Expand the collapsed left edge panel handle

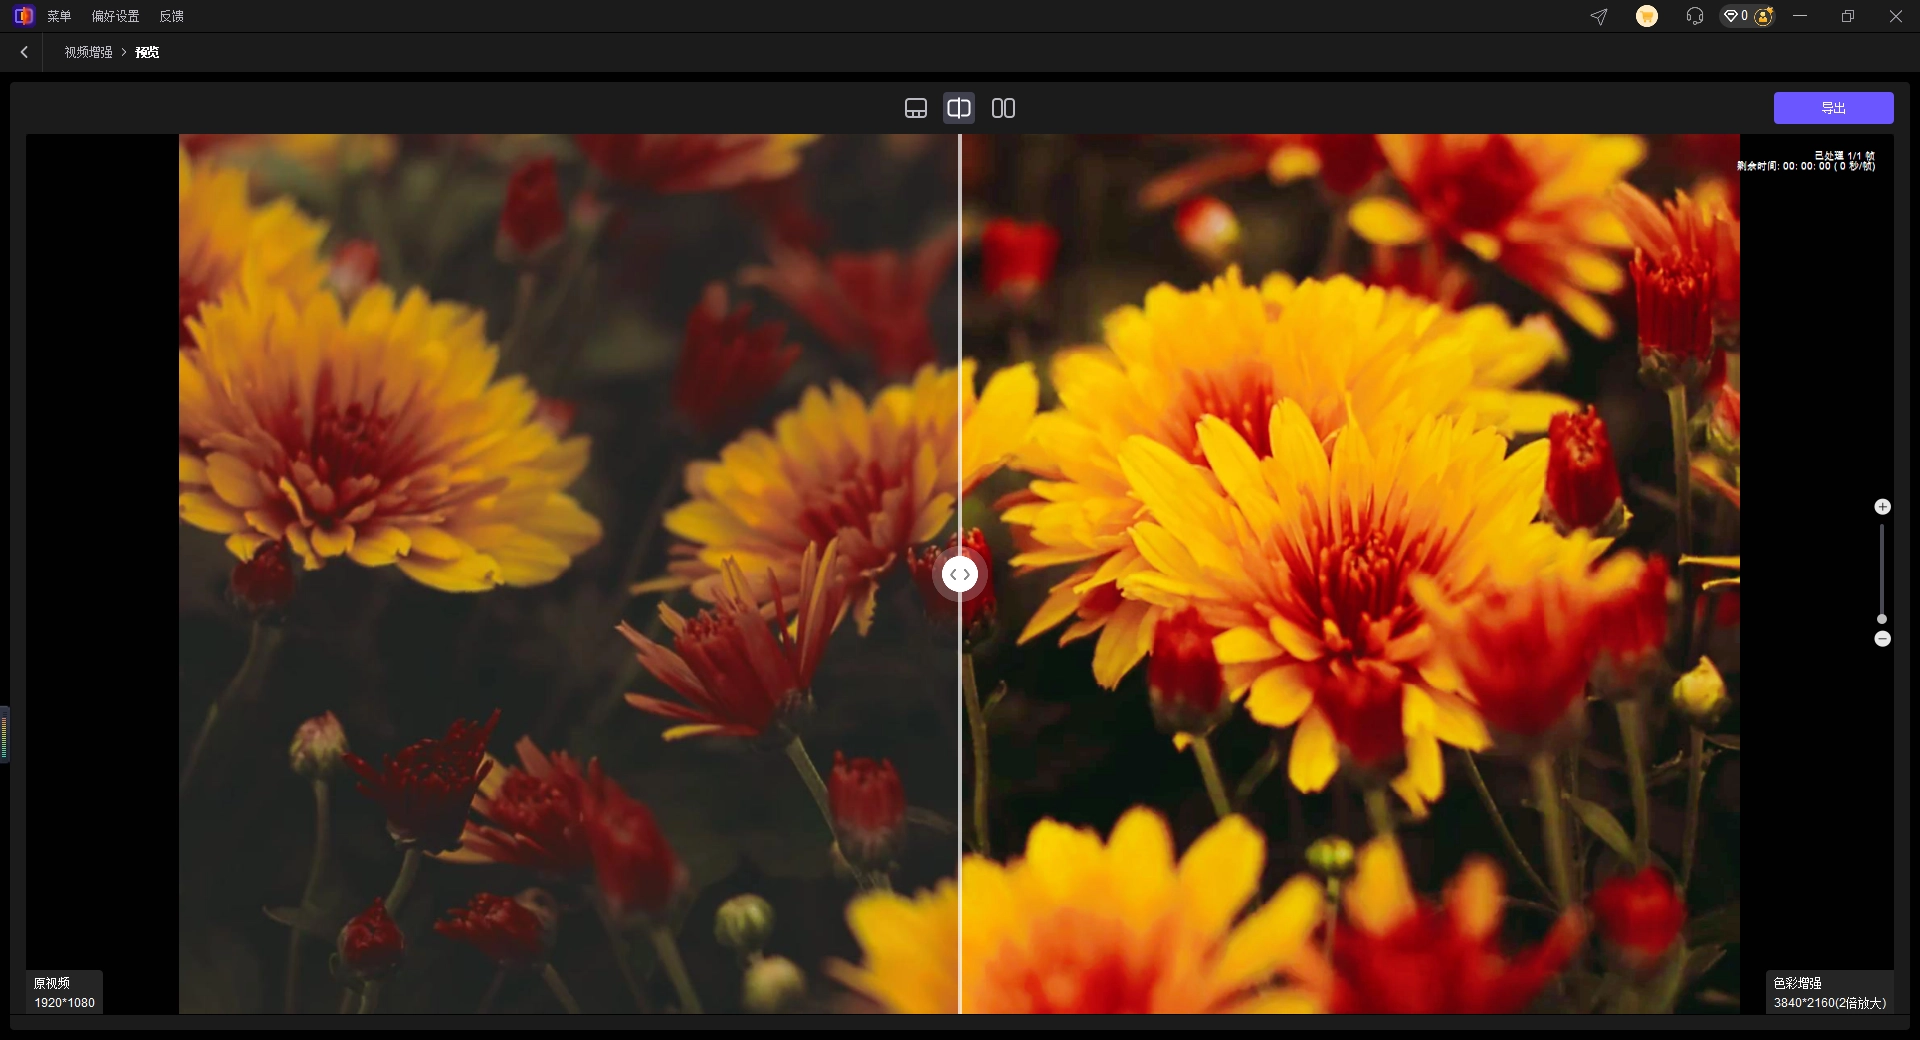[x=5, y=735]
